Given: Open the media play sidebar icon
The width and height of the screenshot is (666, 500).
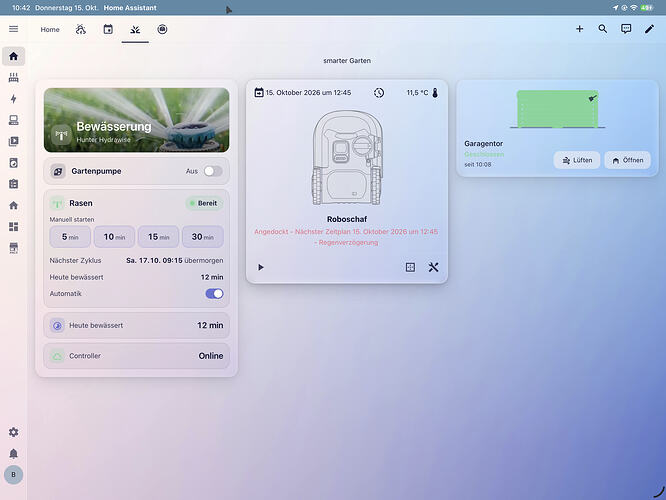Looking at the screenshot, I should 14,141.
